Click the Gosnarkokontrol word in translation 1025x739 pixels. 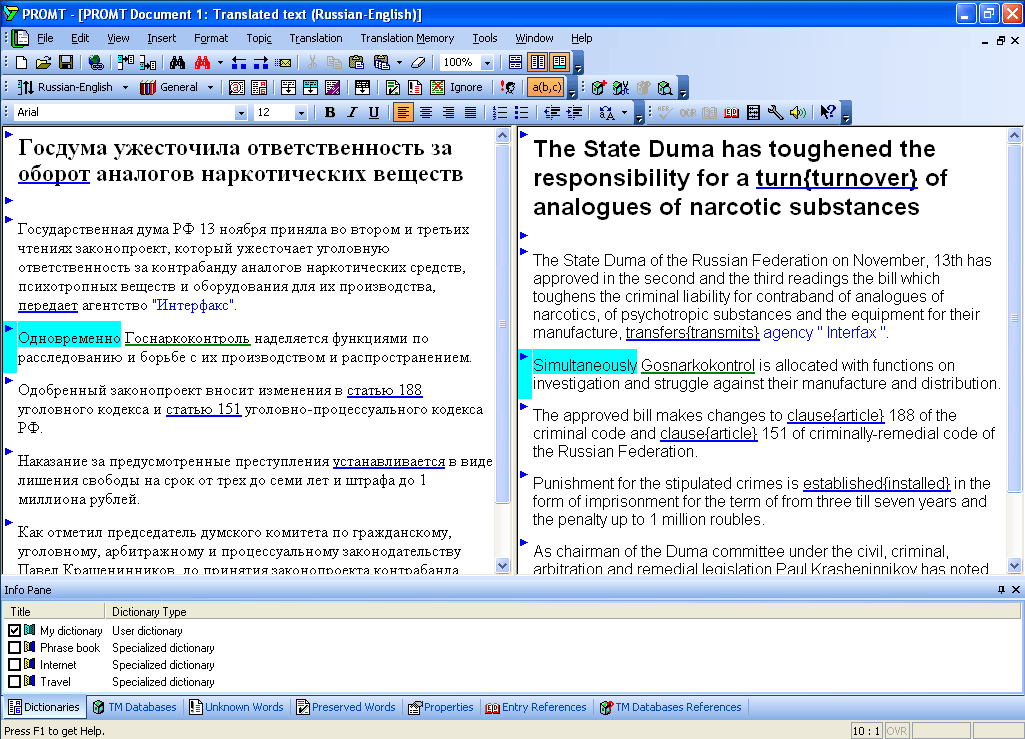[697, 365]
